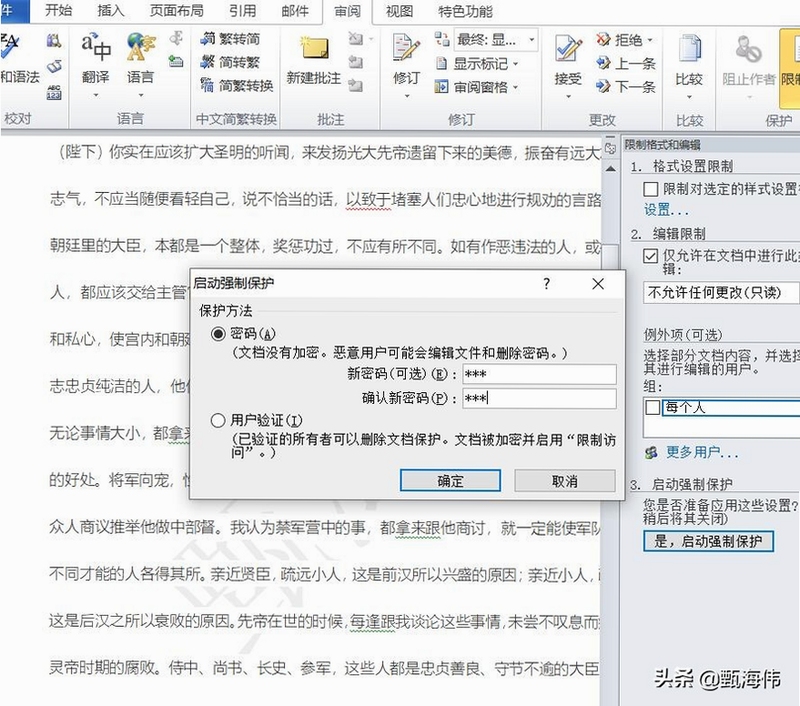Click the Translate (翻译) icon
Image resolution: width=800 pixels, height=706 pixels.
(95, 48)
